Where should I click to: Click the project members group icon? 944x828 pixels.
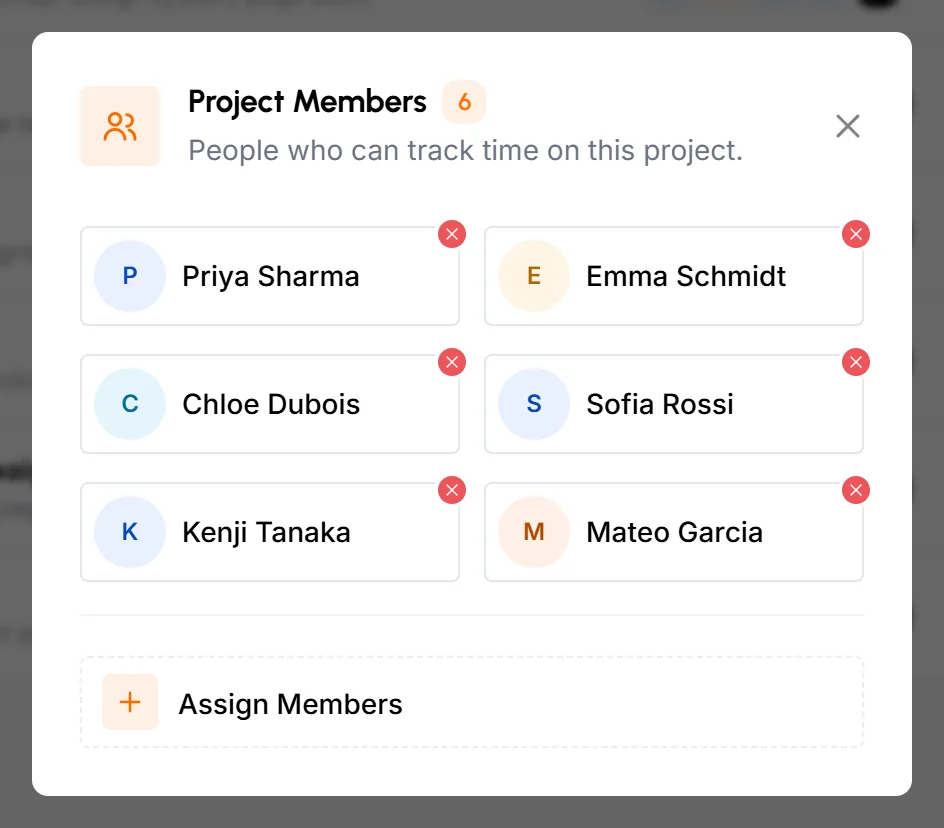120,126
